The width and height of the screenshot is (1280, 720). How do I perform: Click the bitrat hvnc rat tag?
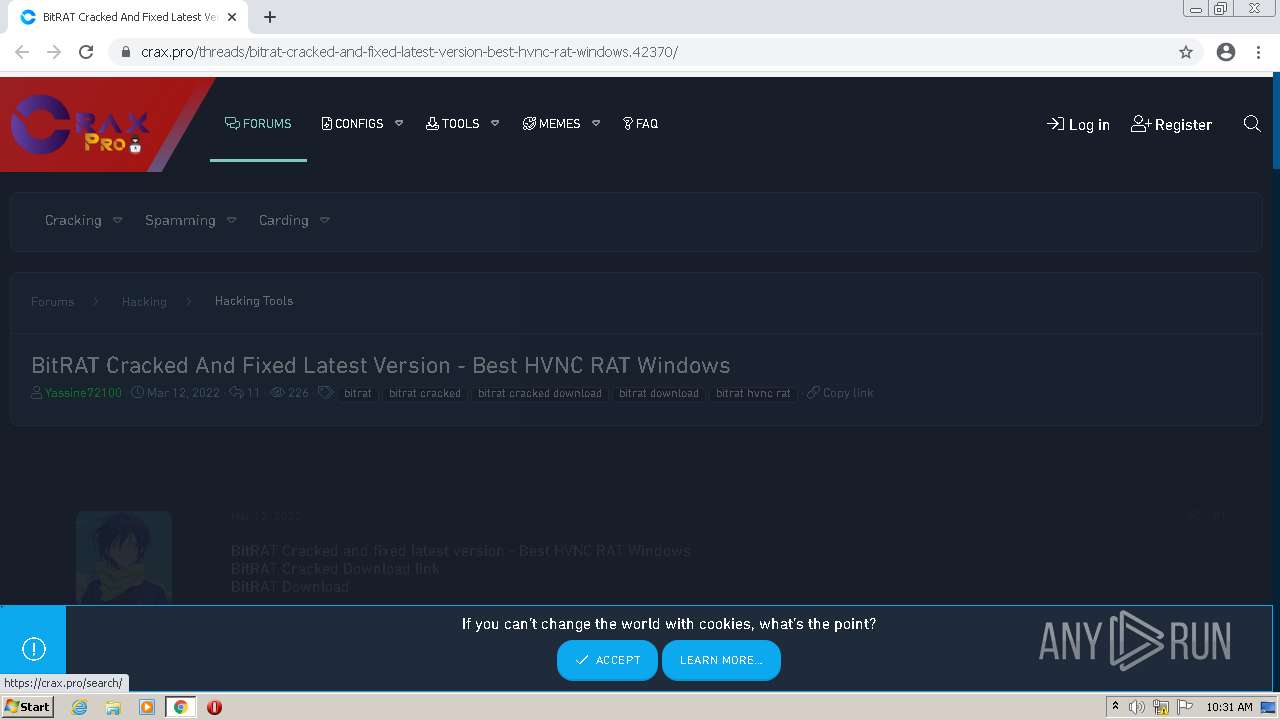tap(753, 393)
